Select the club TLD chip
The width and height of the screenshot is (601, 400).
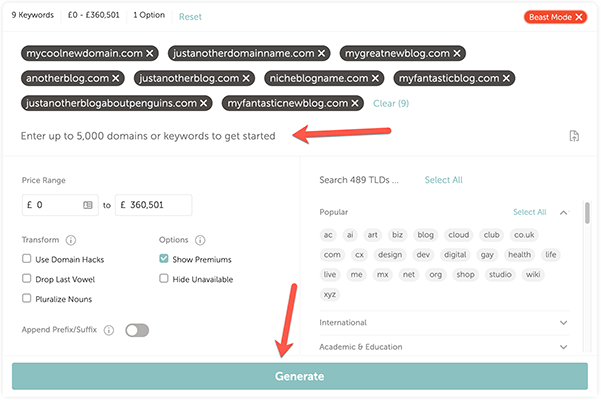coord(491,235)
